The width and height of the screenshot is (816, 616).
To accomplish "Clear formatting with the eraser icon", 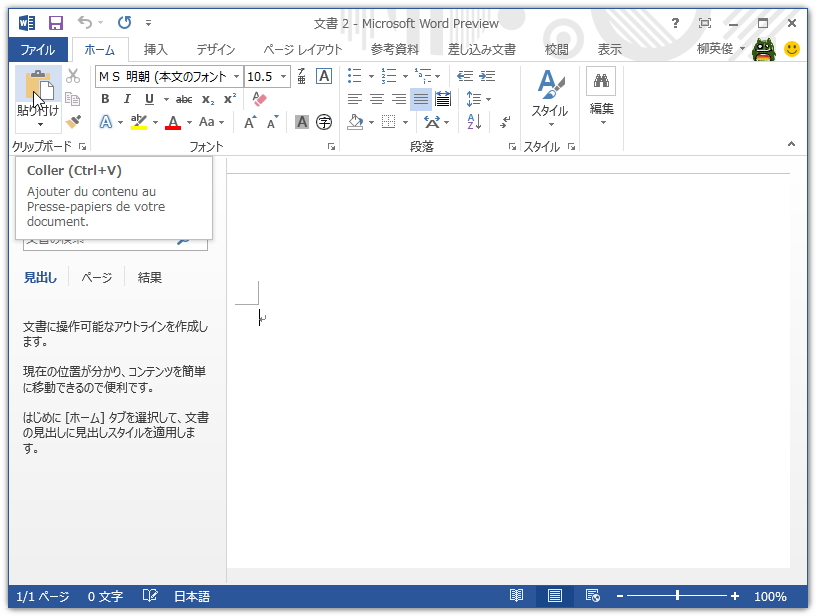I will tap(257, 99).
